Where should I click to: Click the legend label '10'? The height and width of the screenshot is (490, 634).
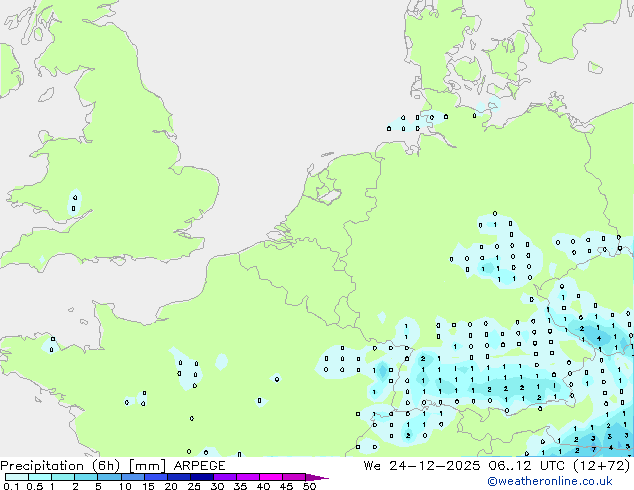click(x=125, y=486)
